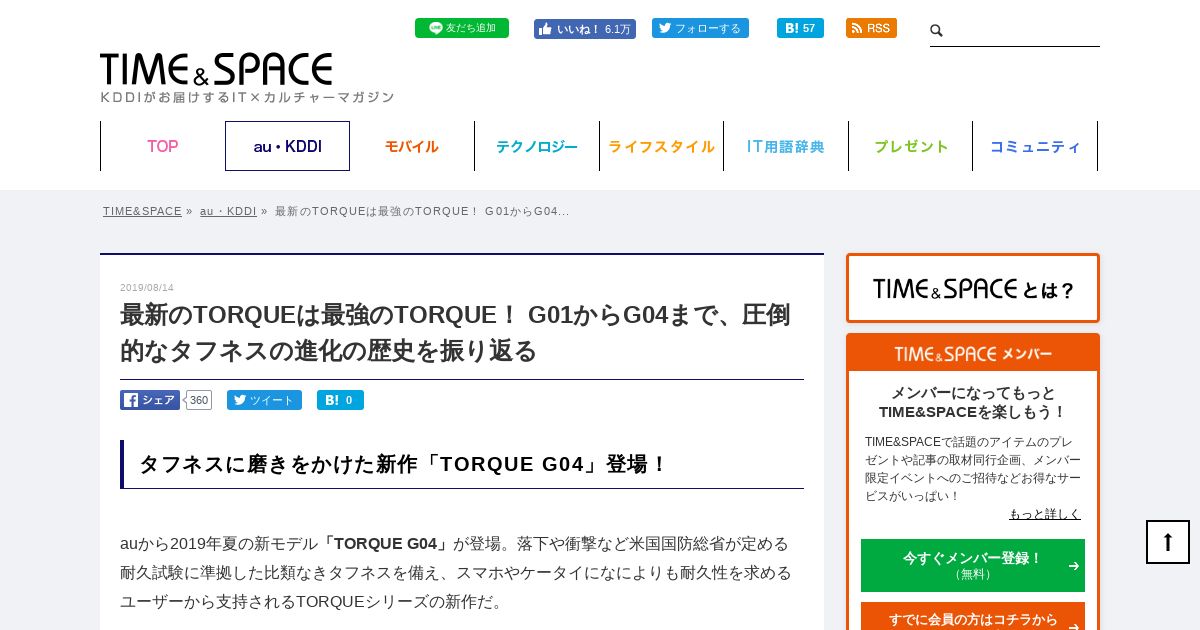Open the TIME&SPACEとは？ sidebar banner
This screenshot has width=1200, height=630.
pos(973,288)
